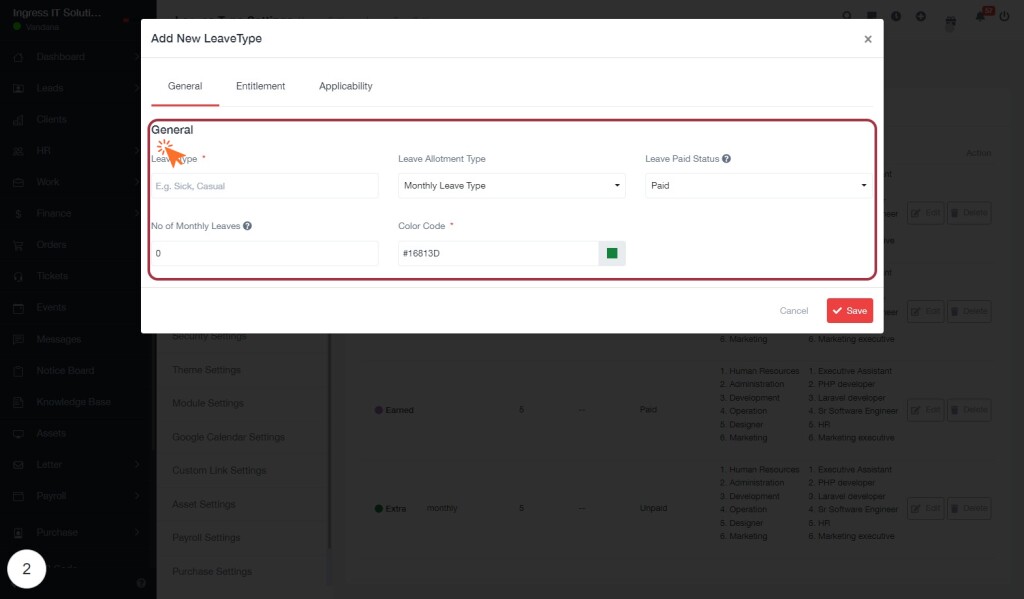Click the Finance dollar icon in the sidebar
Screen dimensions: 1024x599
tap(18, 214)
